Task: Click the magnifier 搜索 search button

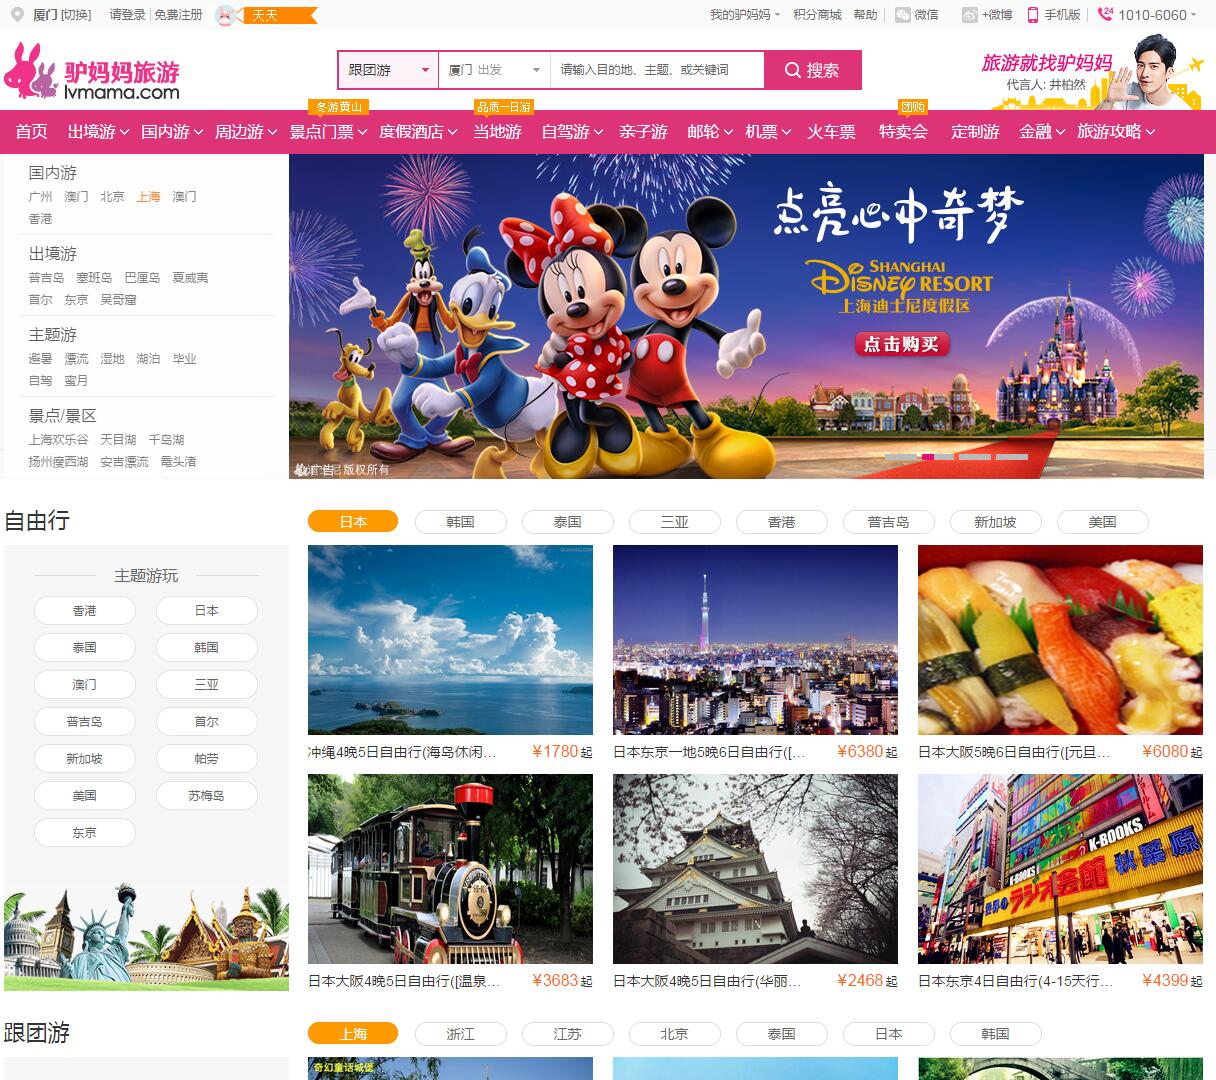Action: (x=812, y=70)
